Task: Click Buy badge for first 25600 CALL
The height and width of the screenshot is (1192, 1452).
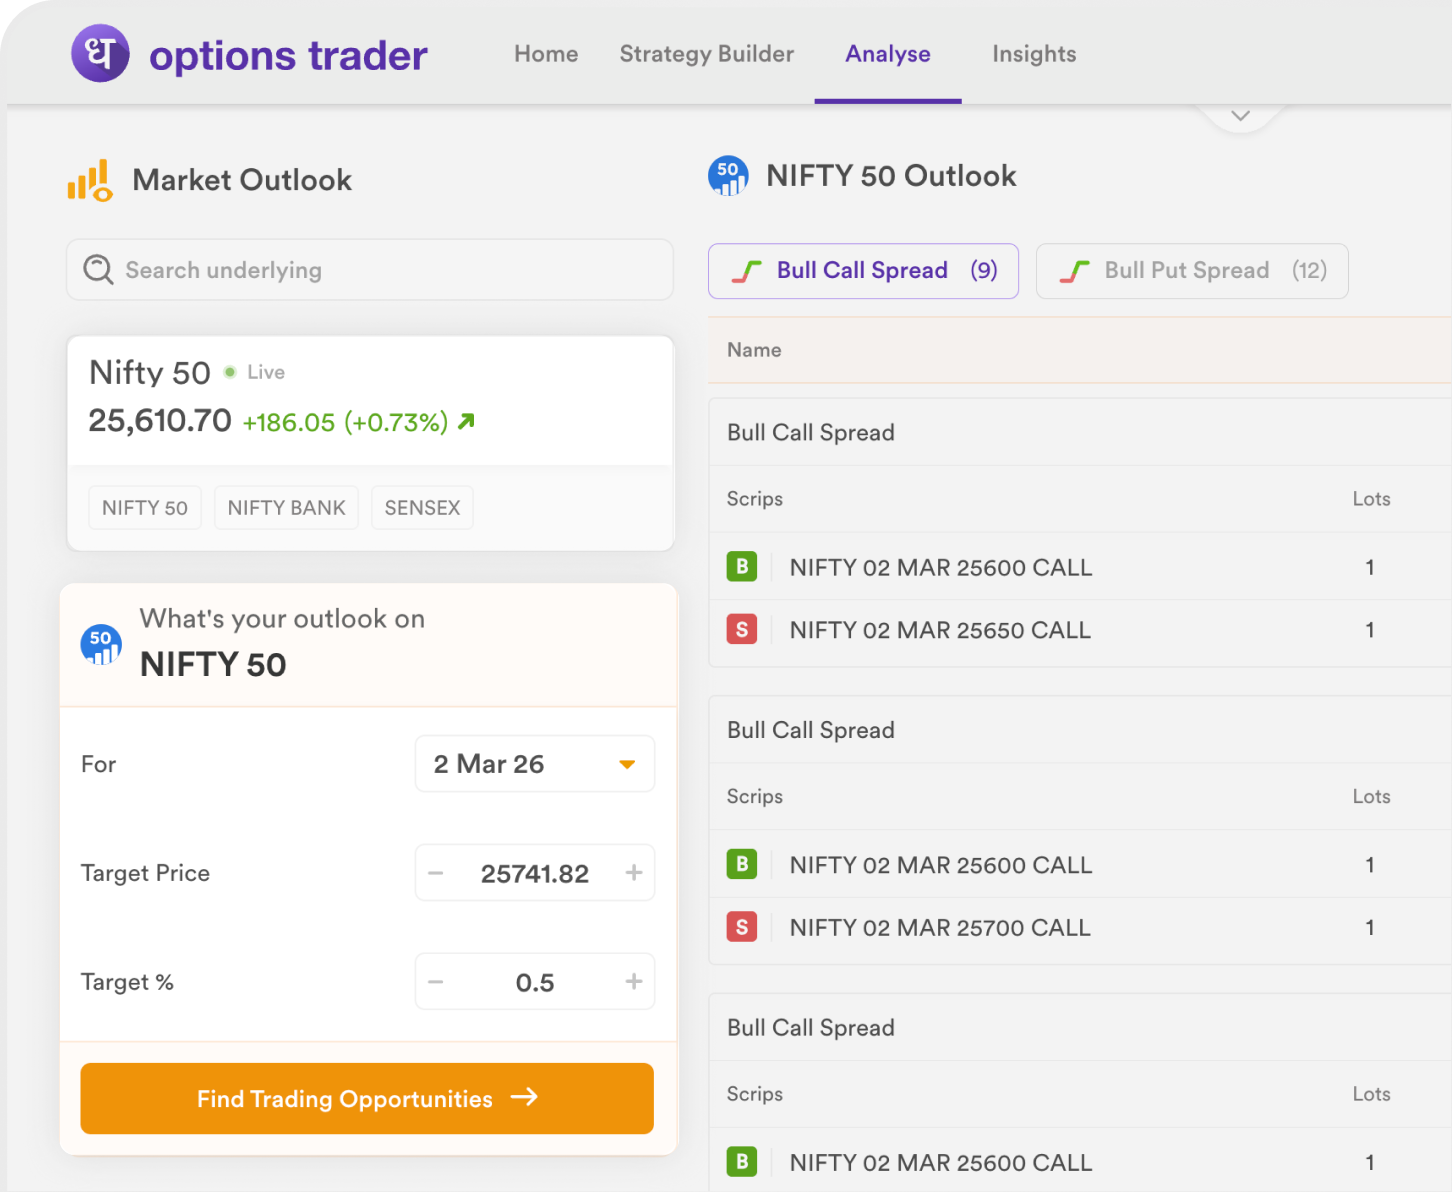Action: click(x=742, y=567)
